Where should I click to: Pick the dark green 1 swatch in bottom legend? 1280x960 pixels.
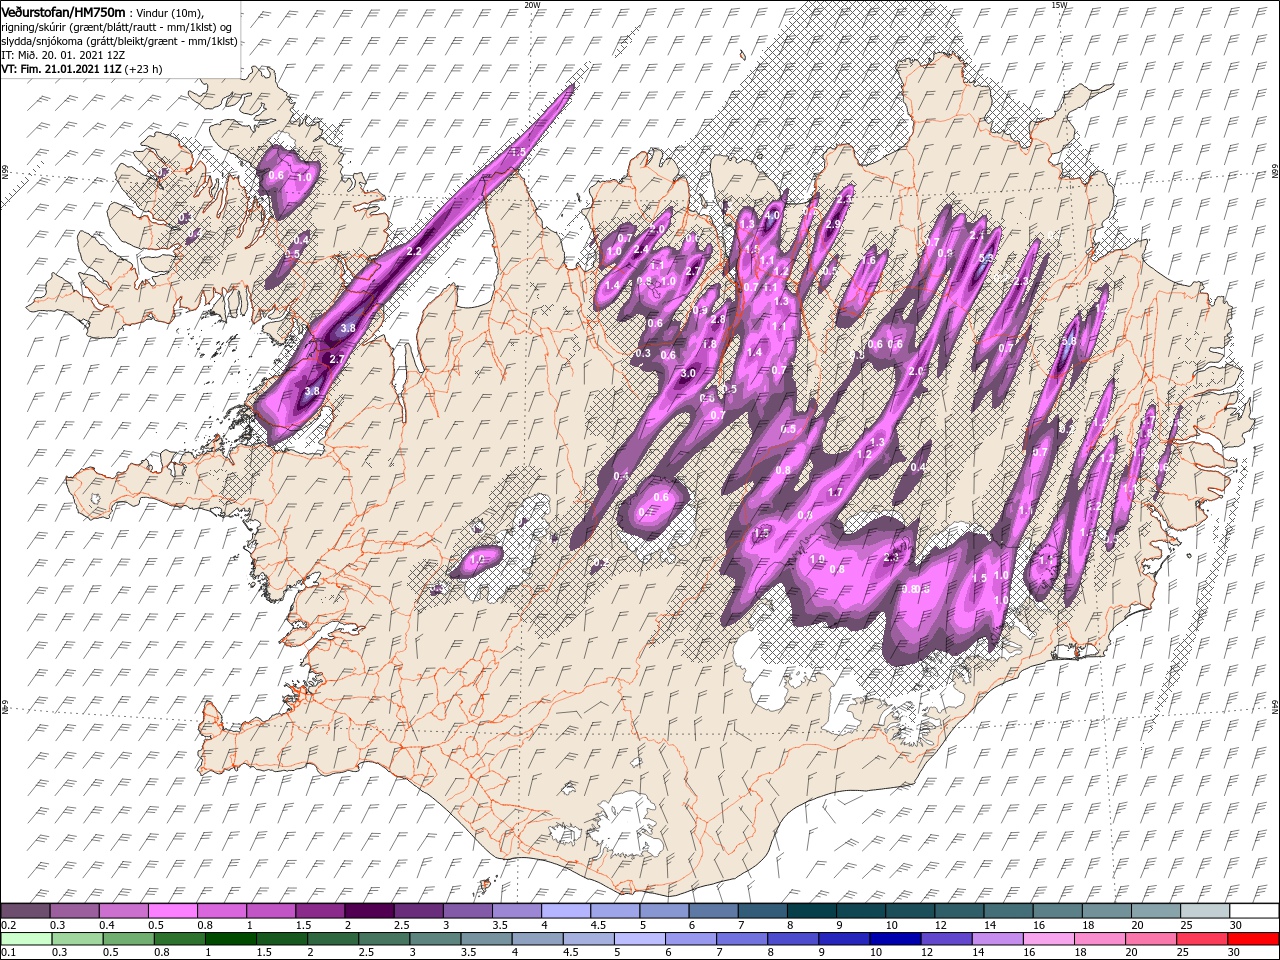pos(230,938)
